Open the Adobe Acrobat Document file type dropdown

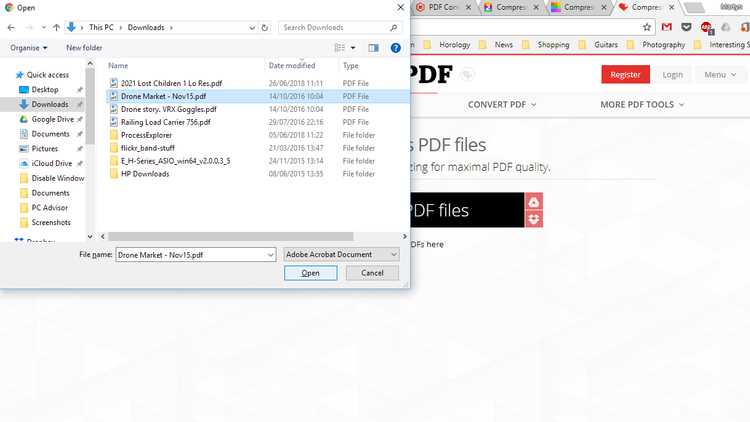coord(341,255)
